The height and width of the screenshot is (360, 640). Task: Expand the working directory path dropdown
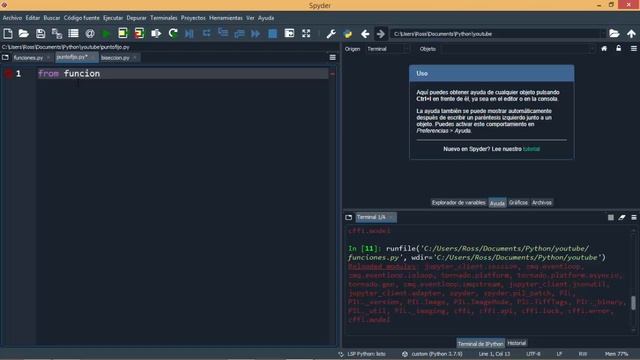pos(602,34)
